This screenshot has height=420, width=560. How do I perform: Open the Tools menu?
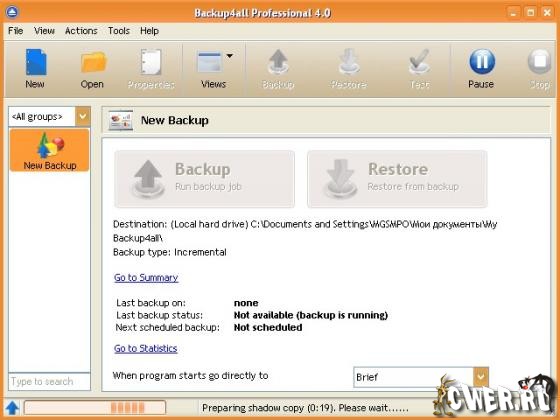click(119, 31)
